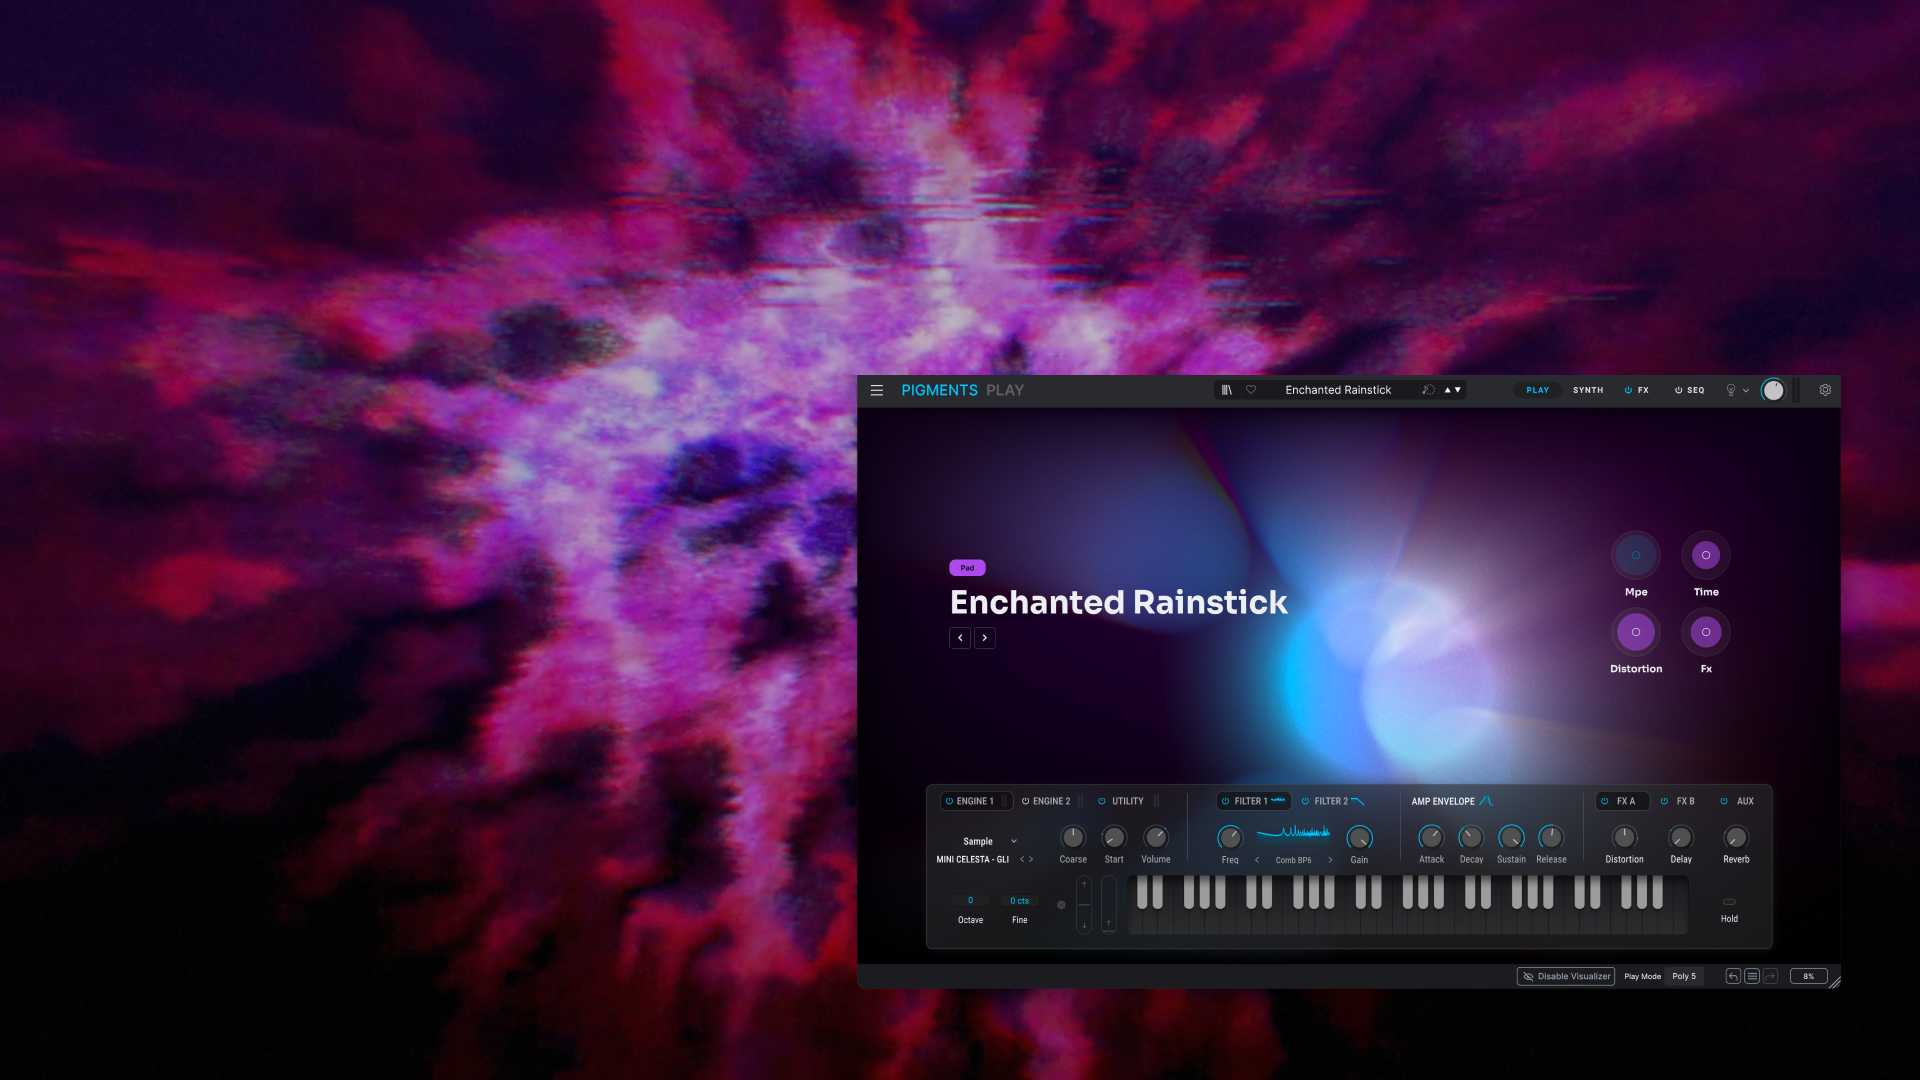Click the redo arrow in status bar
Viewport: 1920px width, 1080px height.
click(1771, 976)
